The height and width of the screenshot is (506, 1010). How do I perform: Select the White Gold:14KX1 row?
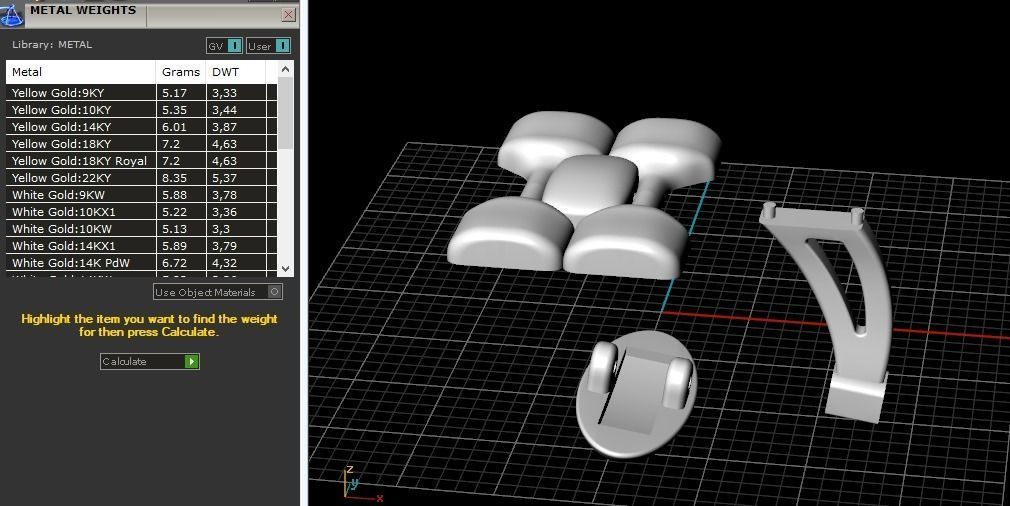(142, 246)
